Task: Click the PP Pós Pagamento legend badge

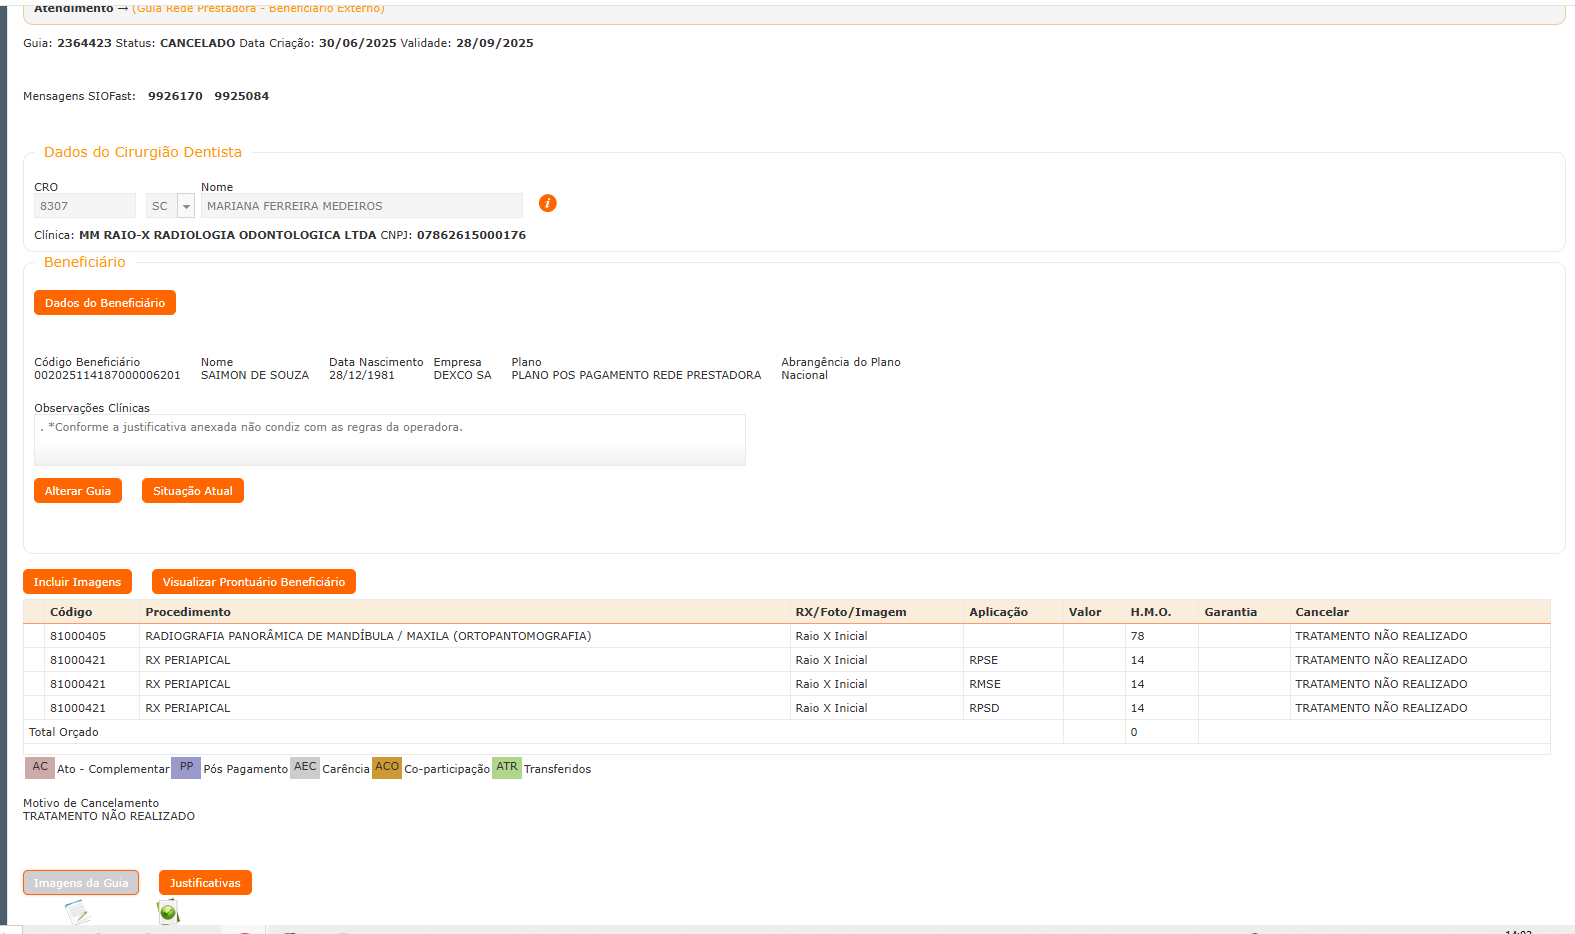Action: click(x=186, y=767)
